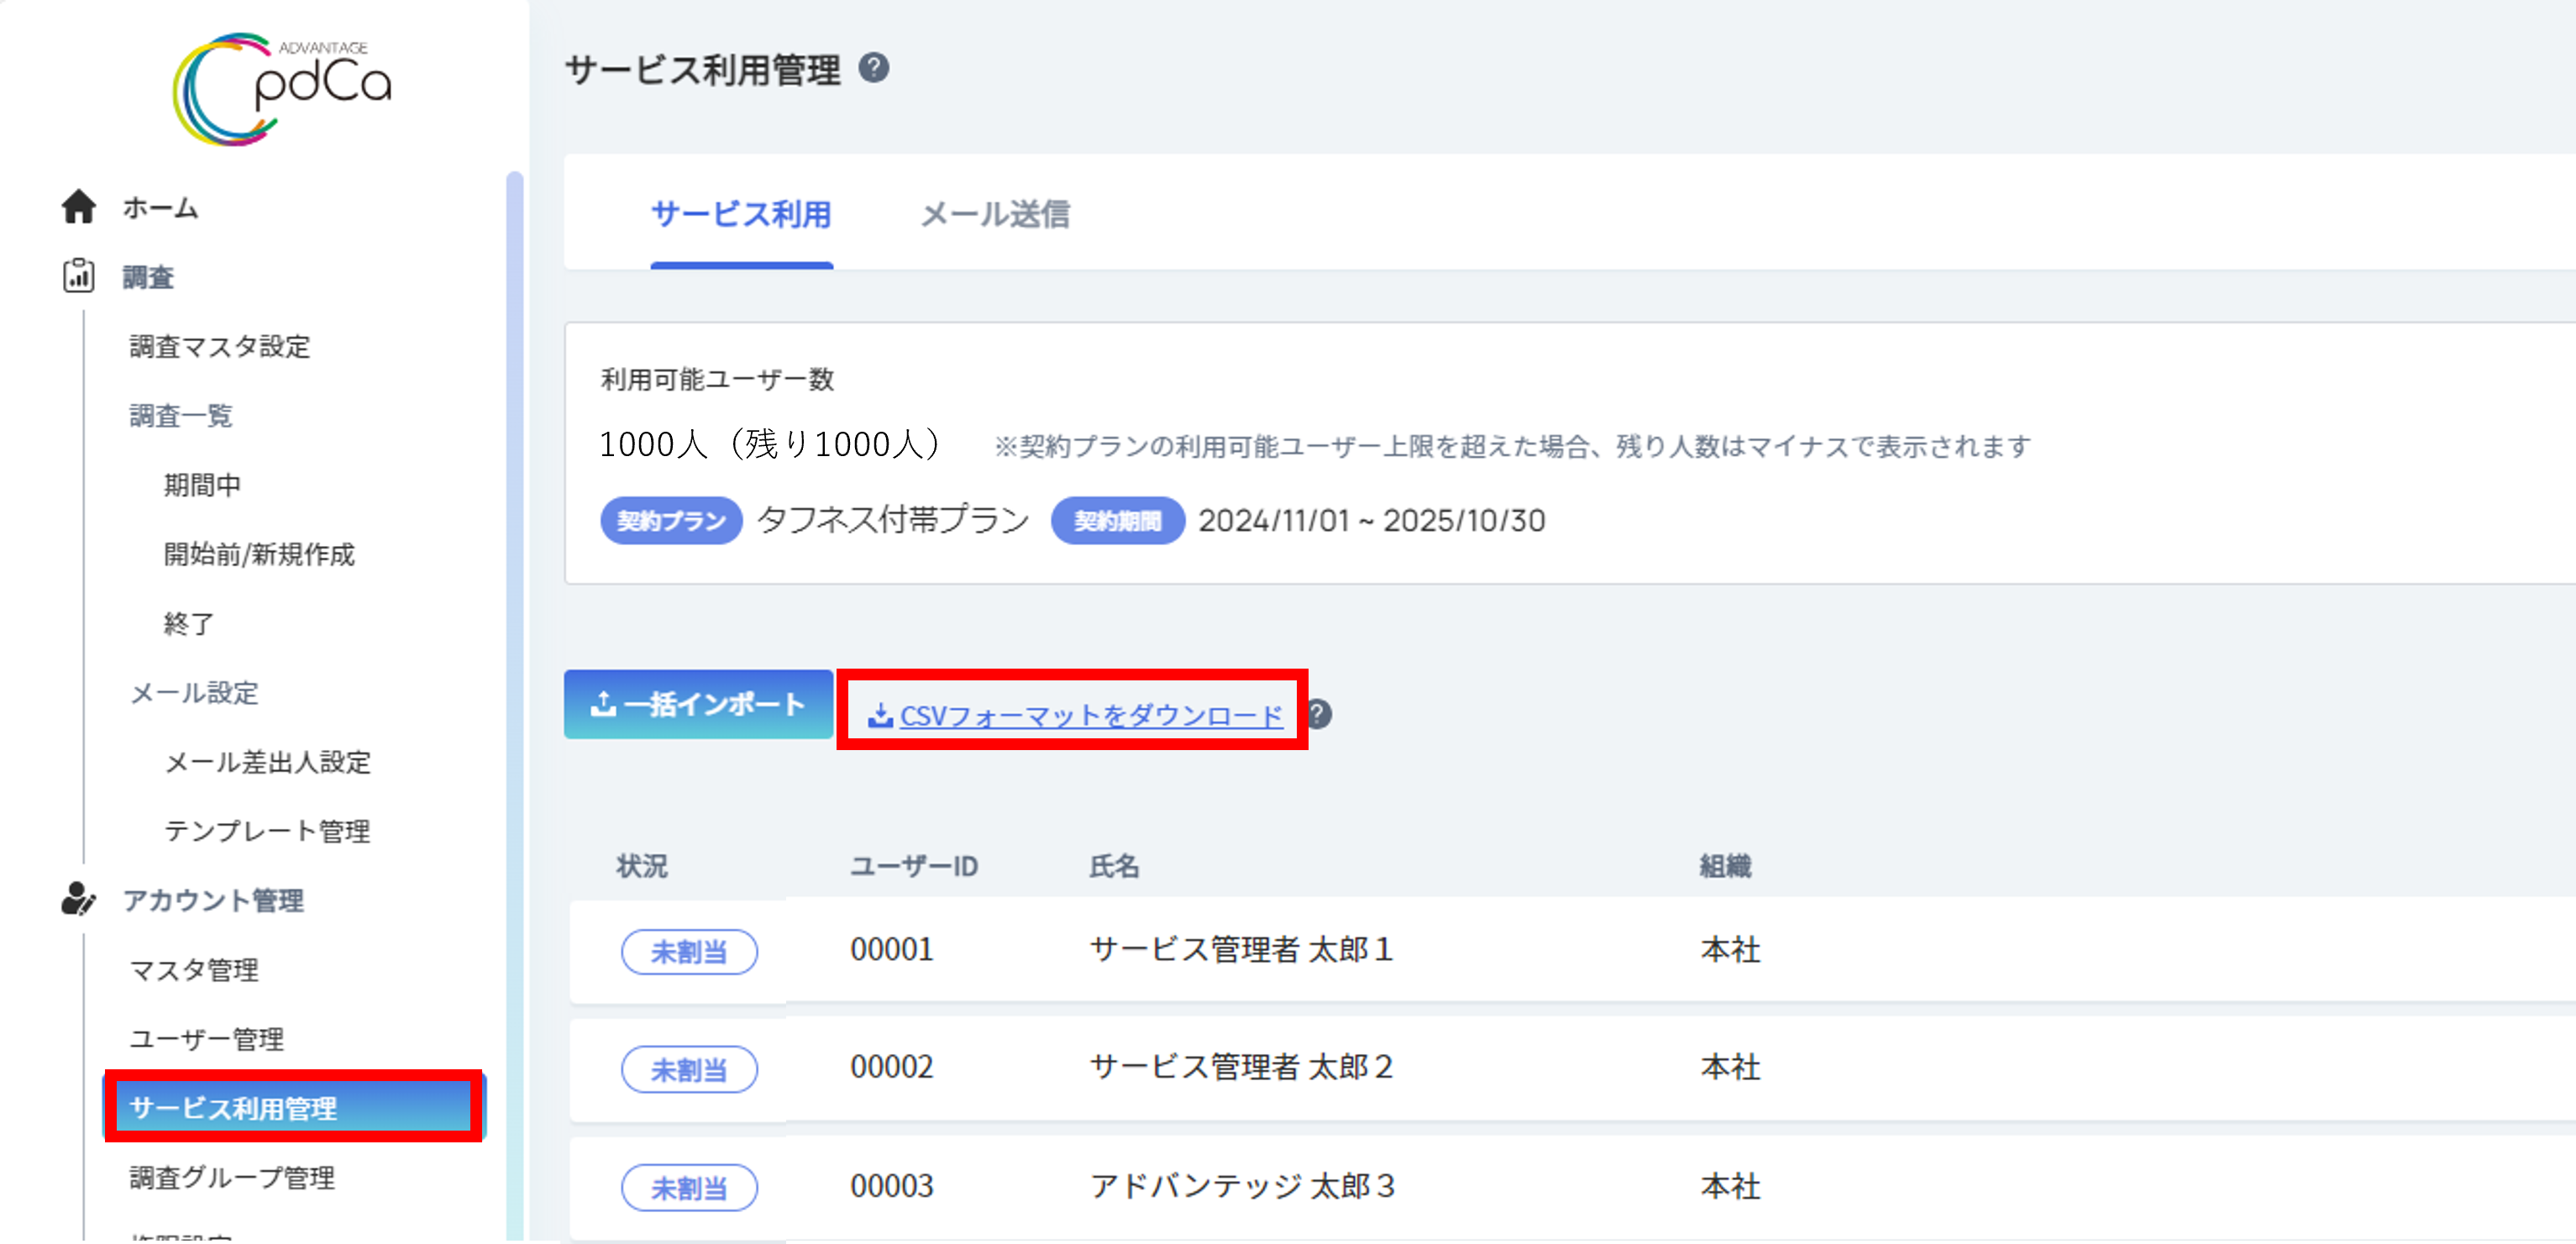Open help icon beside CSV download link
Screen dimensions: 2576x1244
(1320, 714)
